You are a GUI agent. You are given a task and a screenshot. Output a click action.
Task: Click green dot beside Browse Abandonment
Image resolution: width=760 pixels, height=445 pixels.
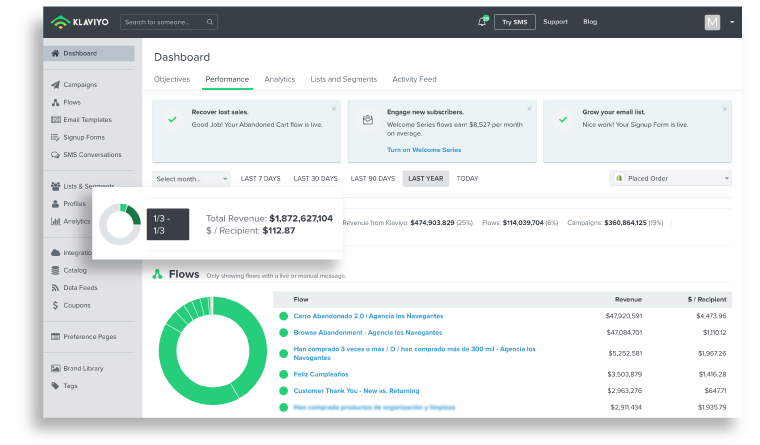[284, 333]
